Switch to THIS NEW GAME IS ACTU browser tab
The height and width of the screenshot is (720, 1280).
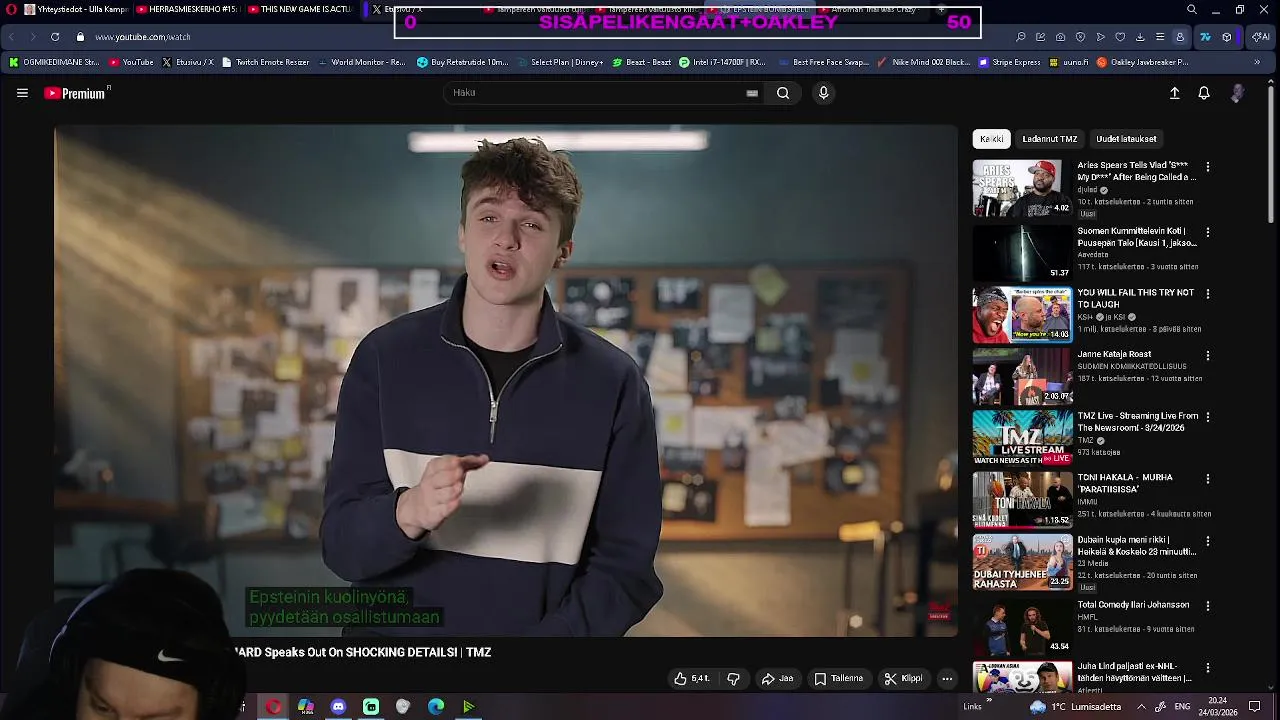point(300,9)
